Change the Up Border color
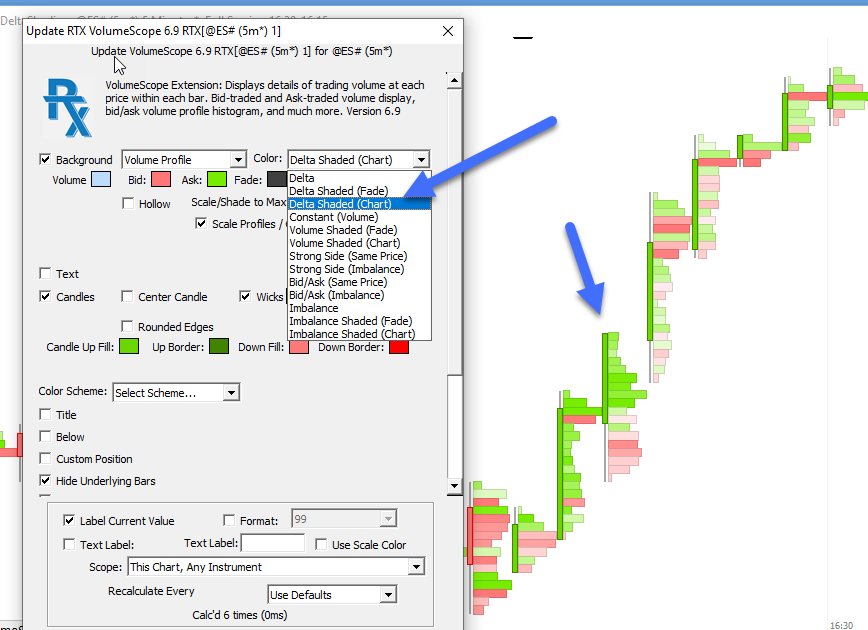This screenshot has height=630, width=868. click(x=219, y=347)
